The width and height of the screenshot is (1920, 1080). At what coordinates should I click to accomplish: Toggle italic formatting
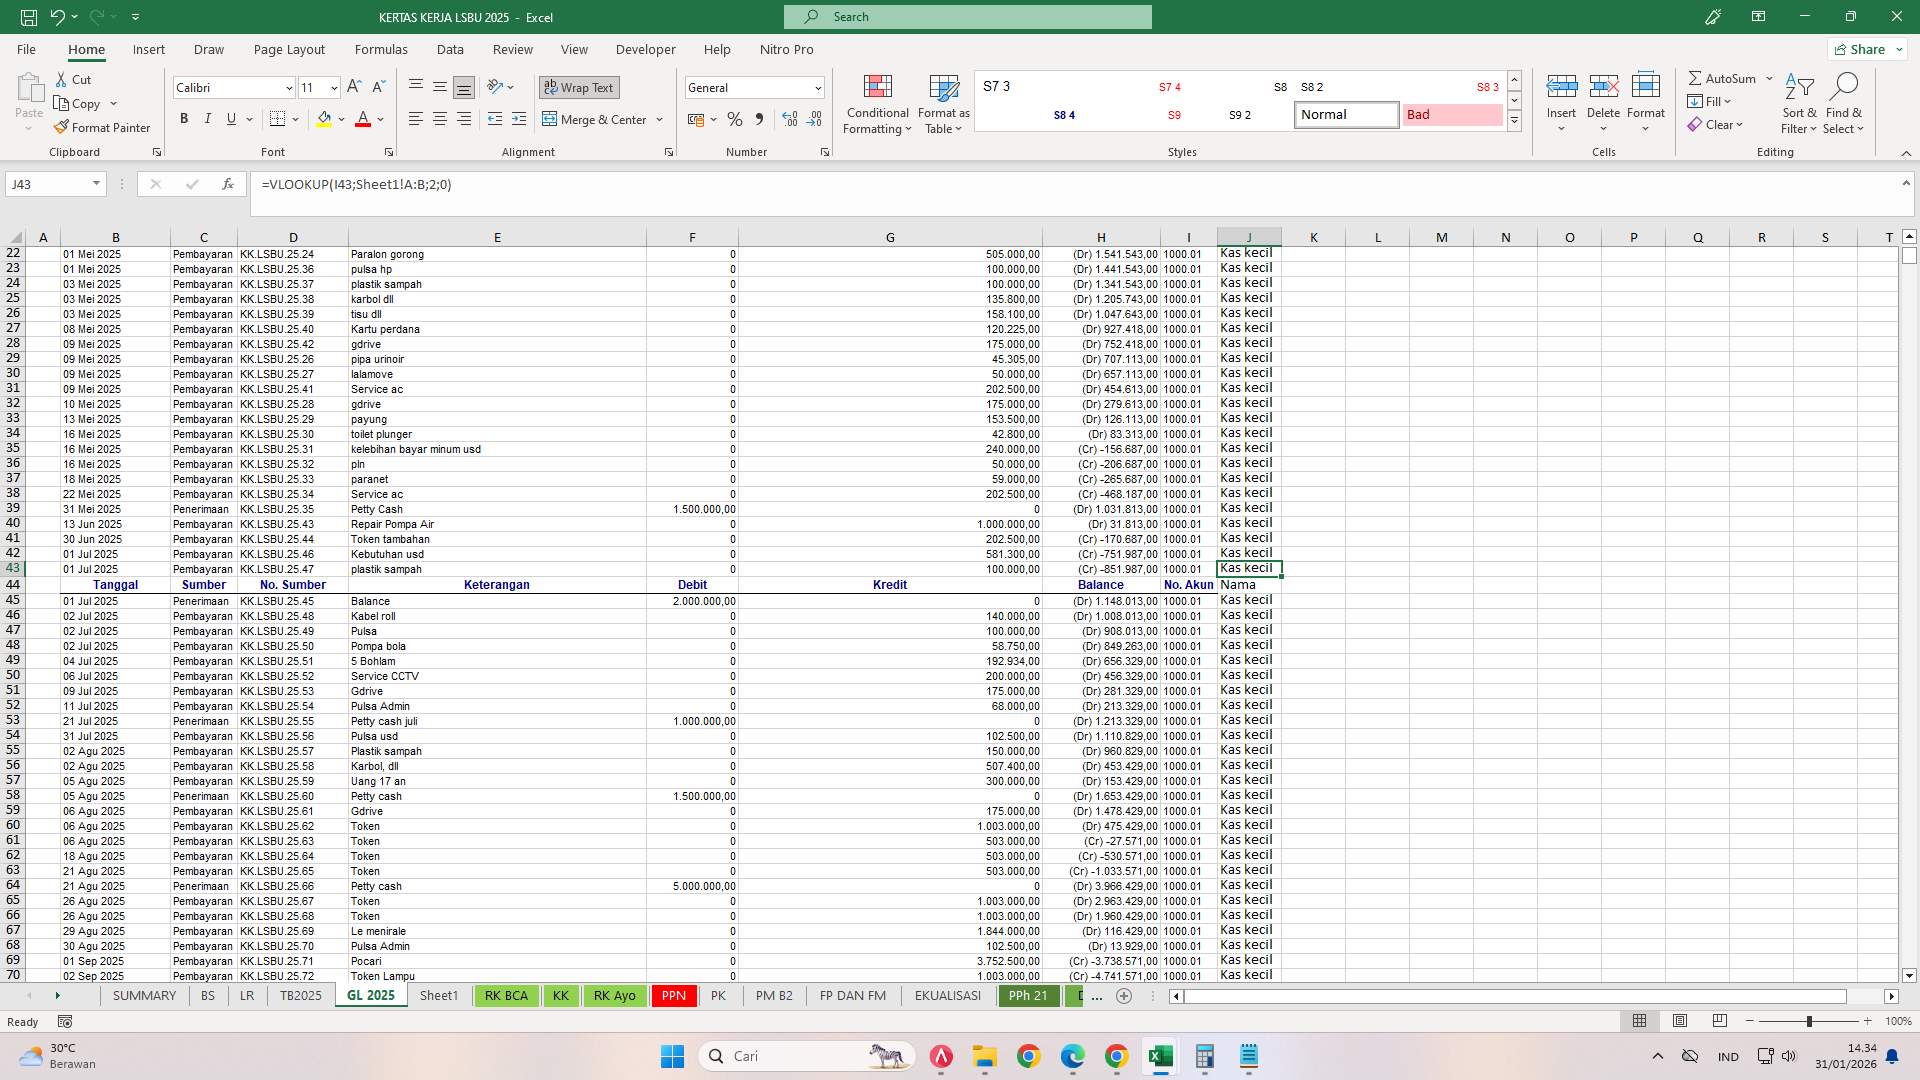pos(207,118)
